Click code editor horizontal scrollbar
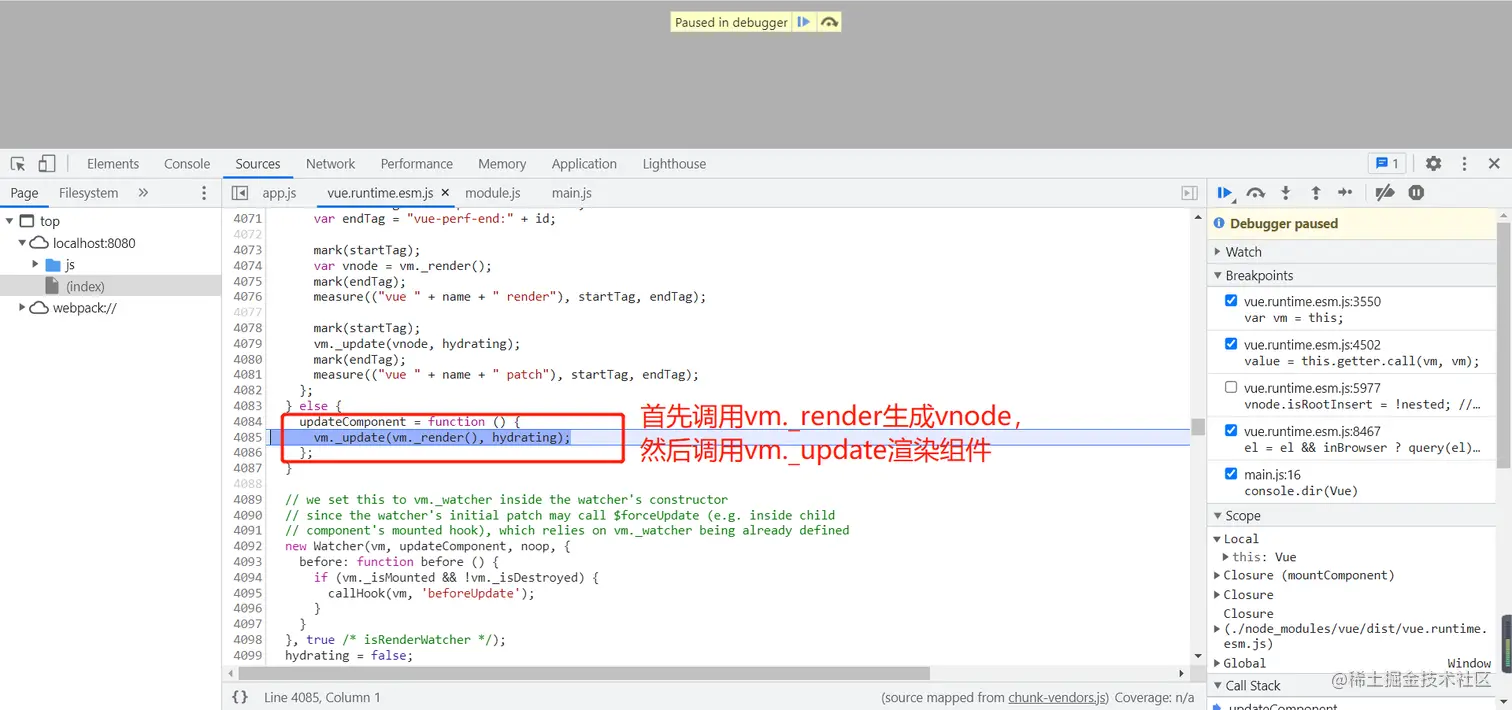Image resolution: width=1512 pixels, height=710 pixels. click(x=584, y=673)
